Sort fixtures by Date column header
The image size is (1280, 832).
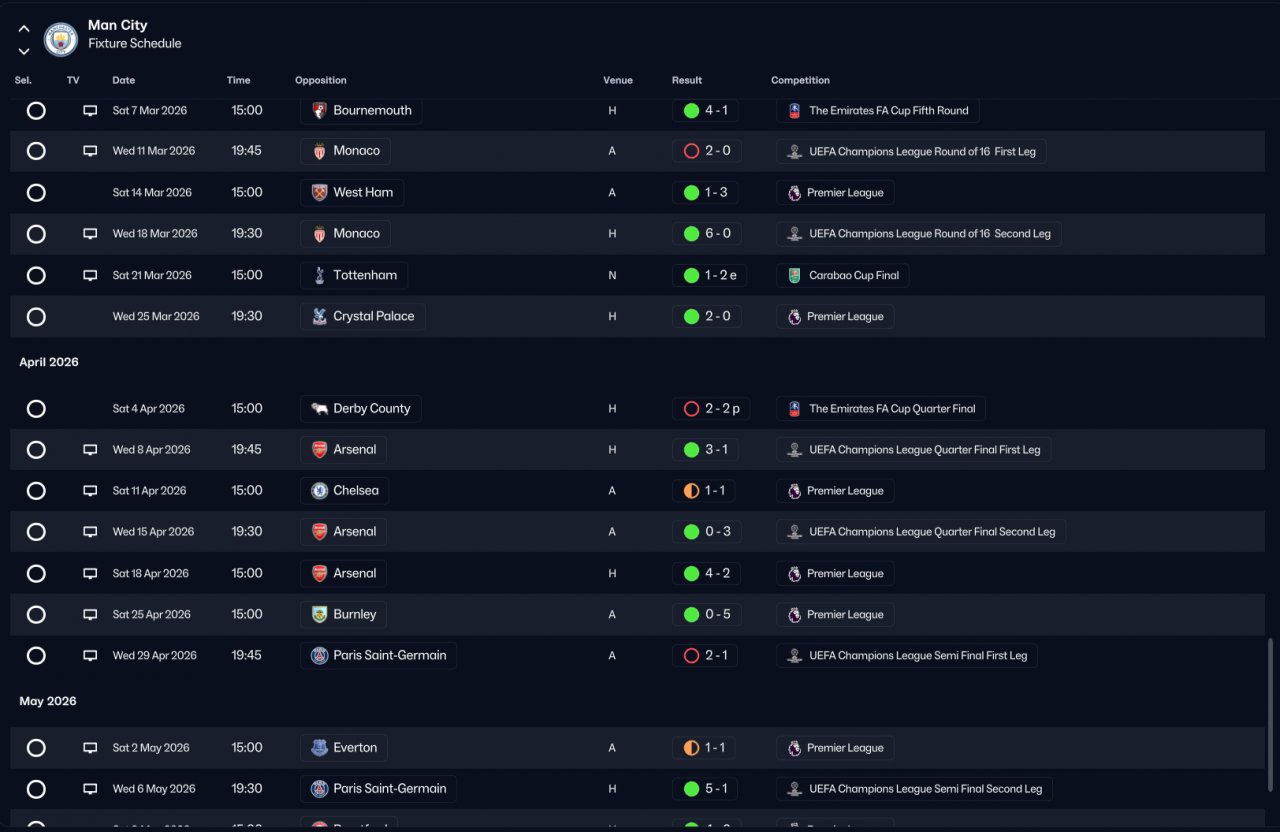pyautogui.click(x=123, y=80)
